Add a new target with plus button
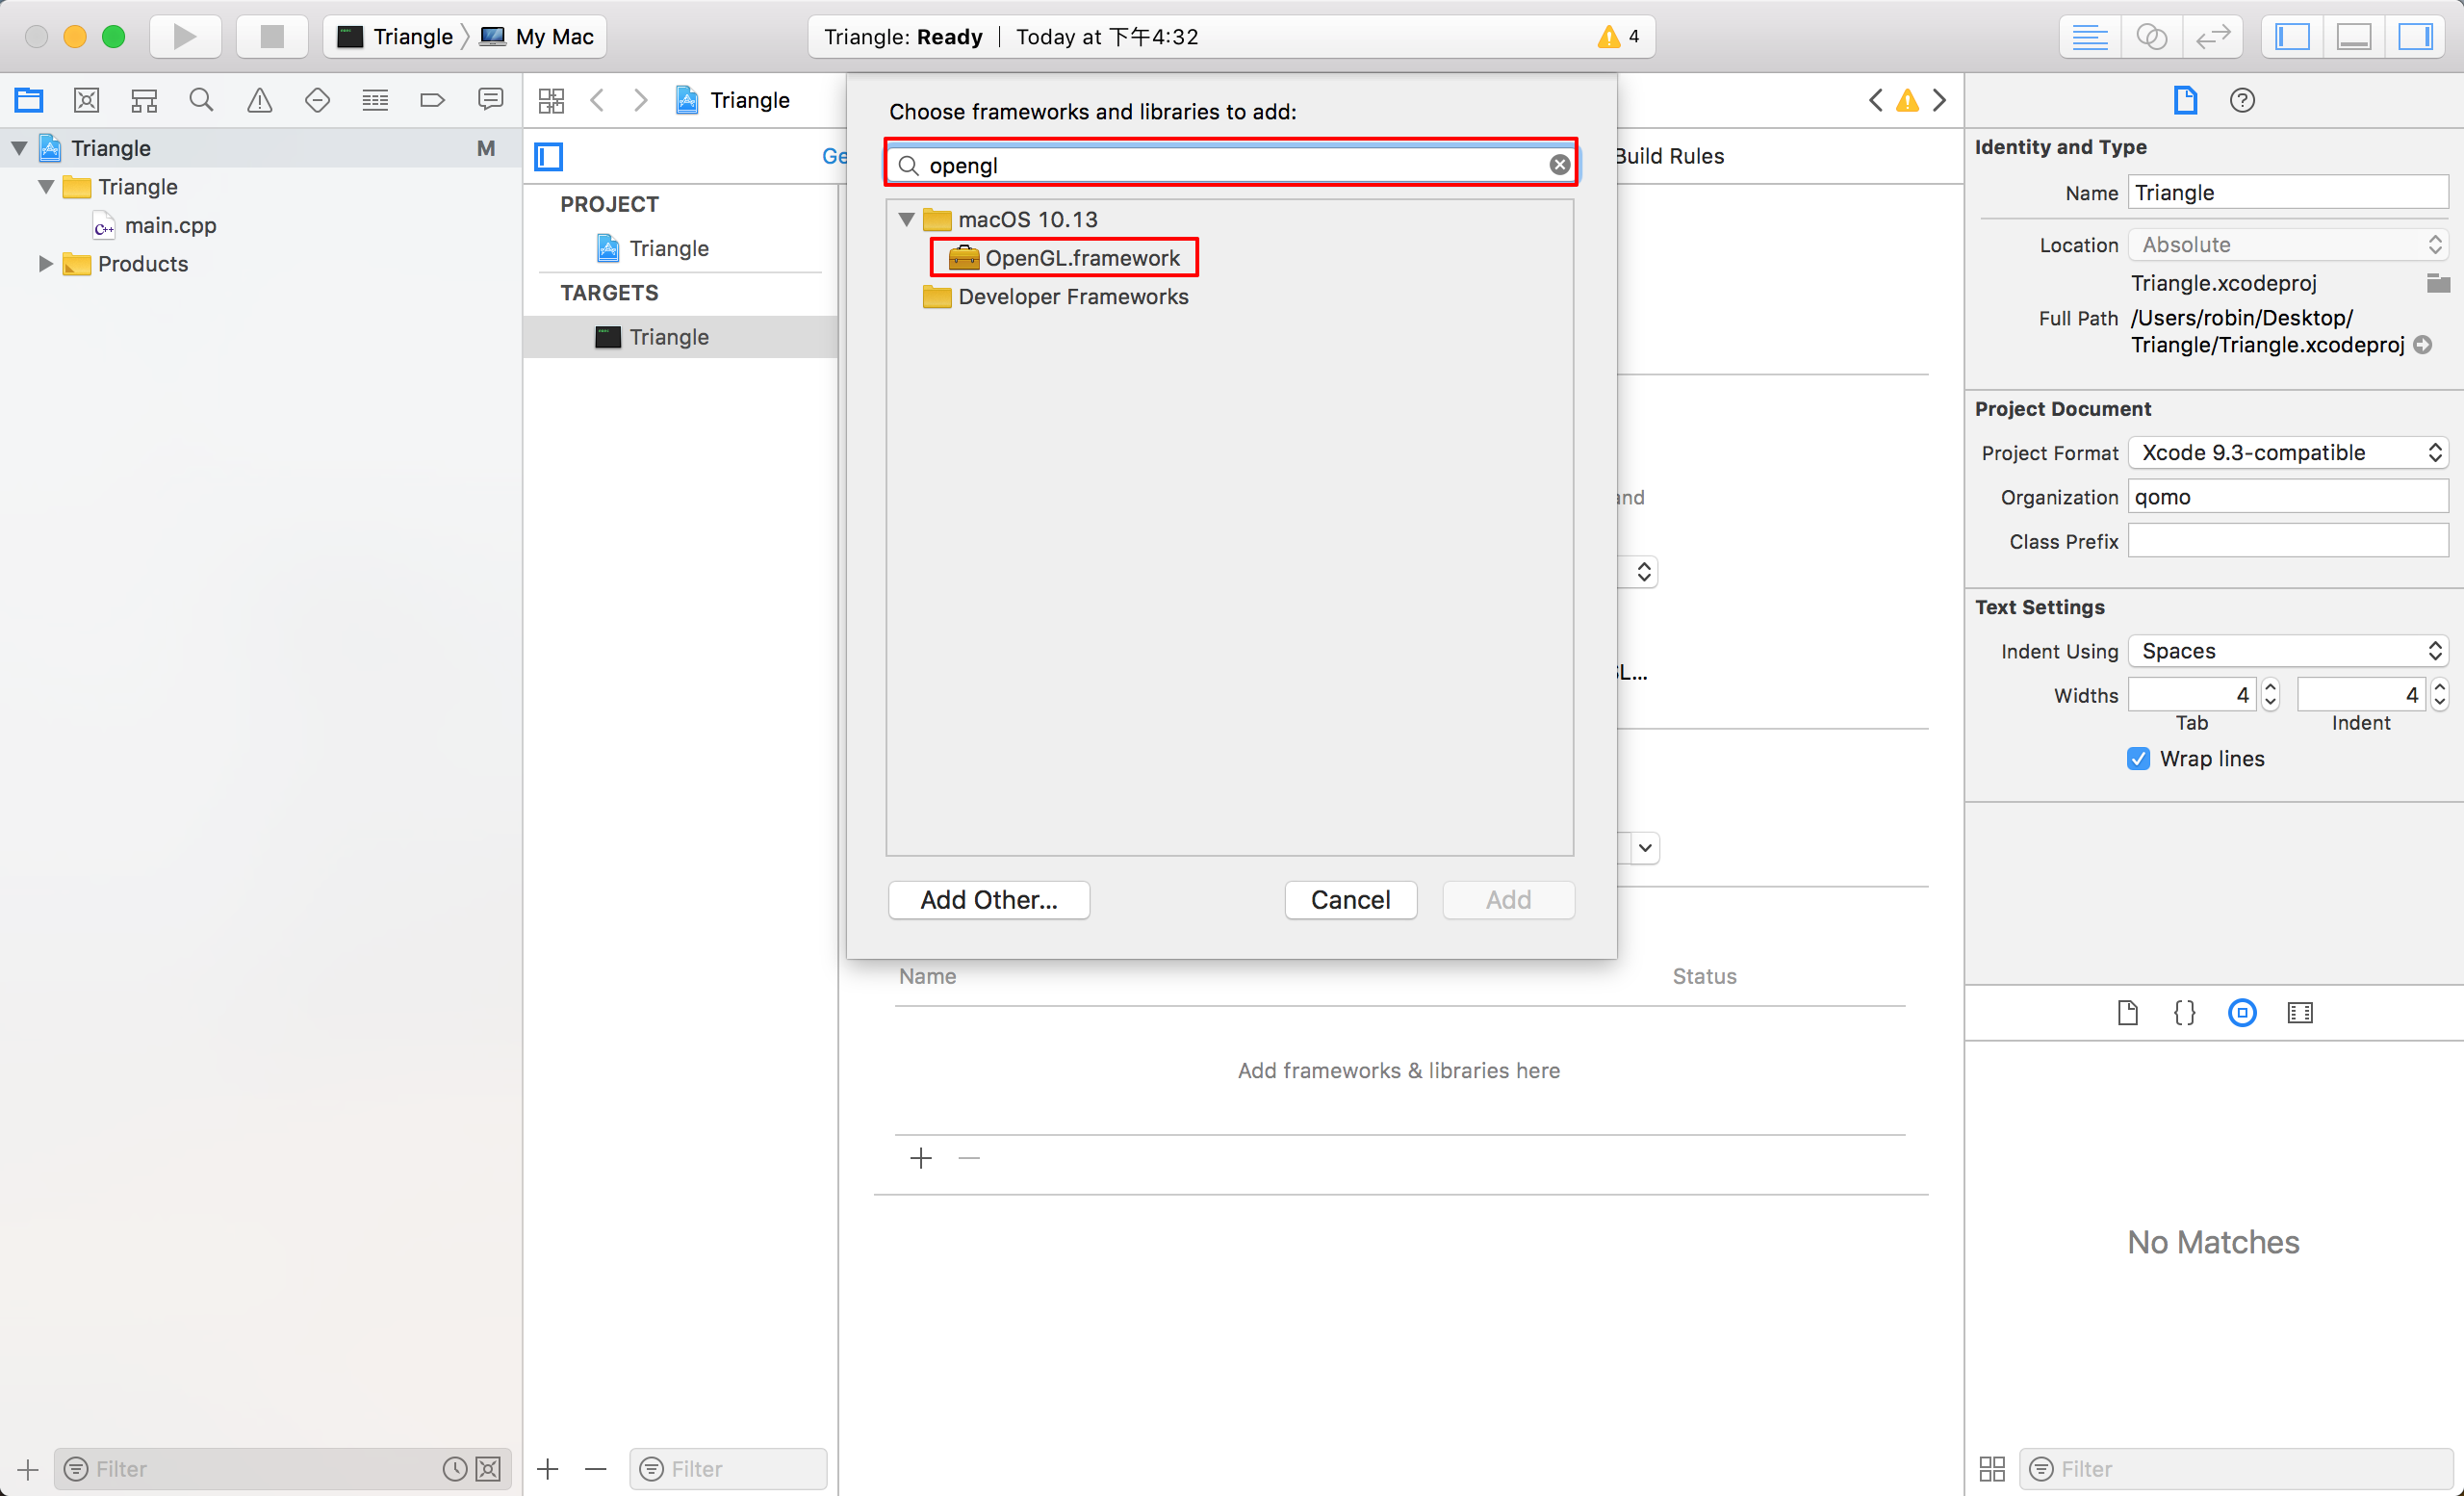The image size is (2464, 1496). 548,1469
